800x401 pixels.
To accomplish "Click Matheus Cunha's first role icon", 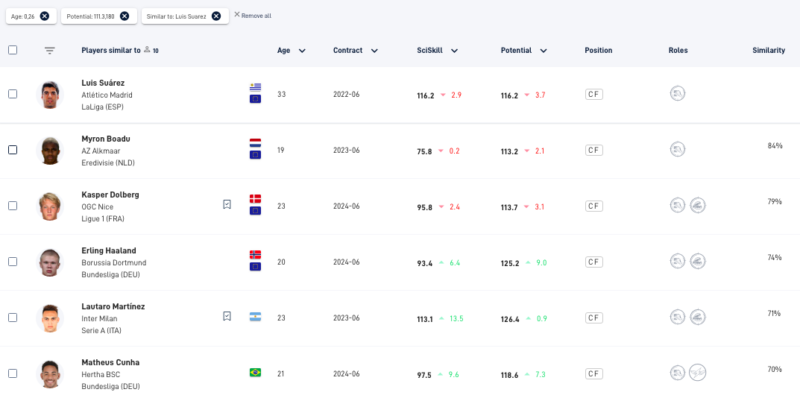I will (678, 372).
